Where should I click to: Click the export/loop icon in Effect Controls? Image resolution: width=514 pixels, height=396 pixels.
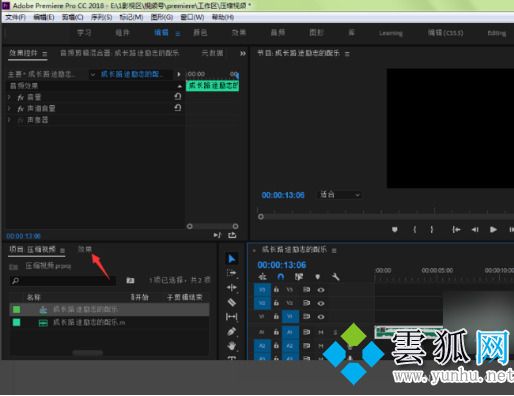coord(232,235)
